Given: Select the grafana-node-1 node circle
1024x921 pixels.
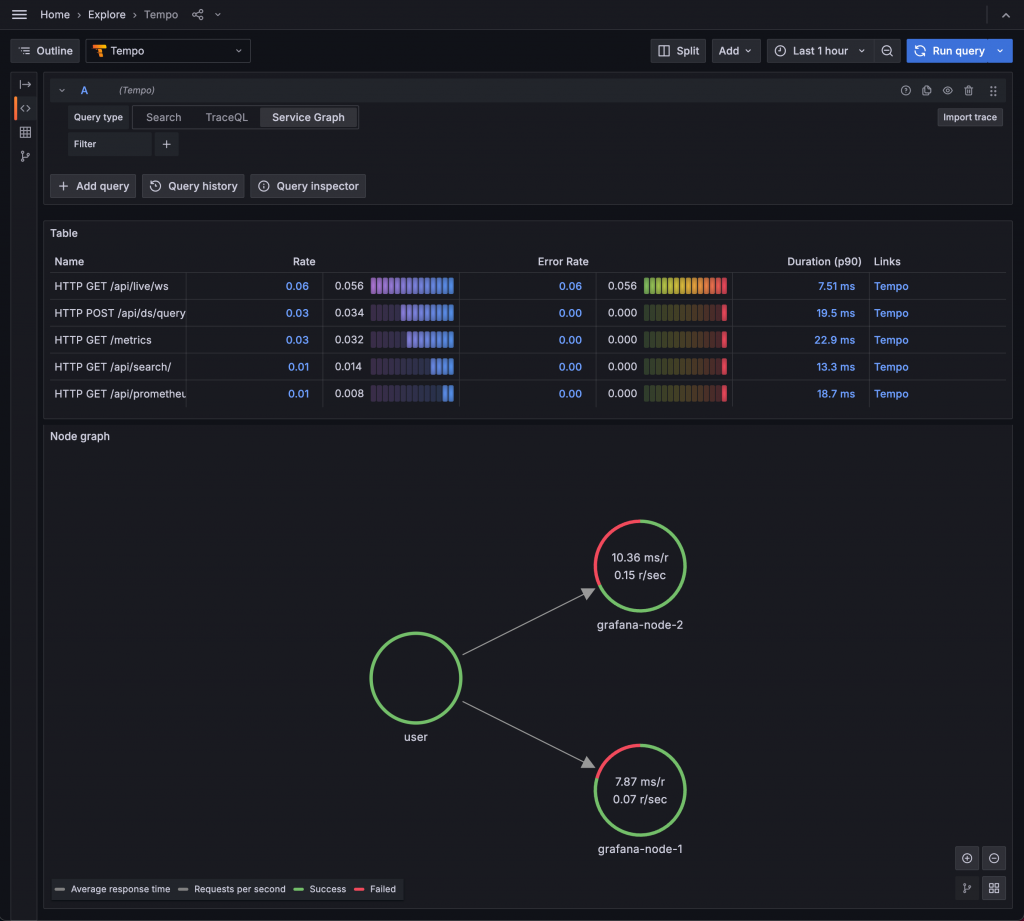Looking at the screenshot, I should pos(640,790).
